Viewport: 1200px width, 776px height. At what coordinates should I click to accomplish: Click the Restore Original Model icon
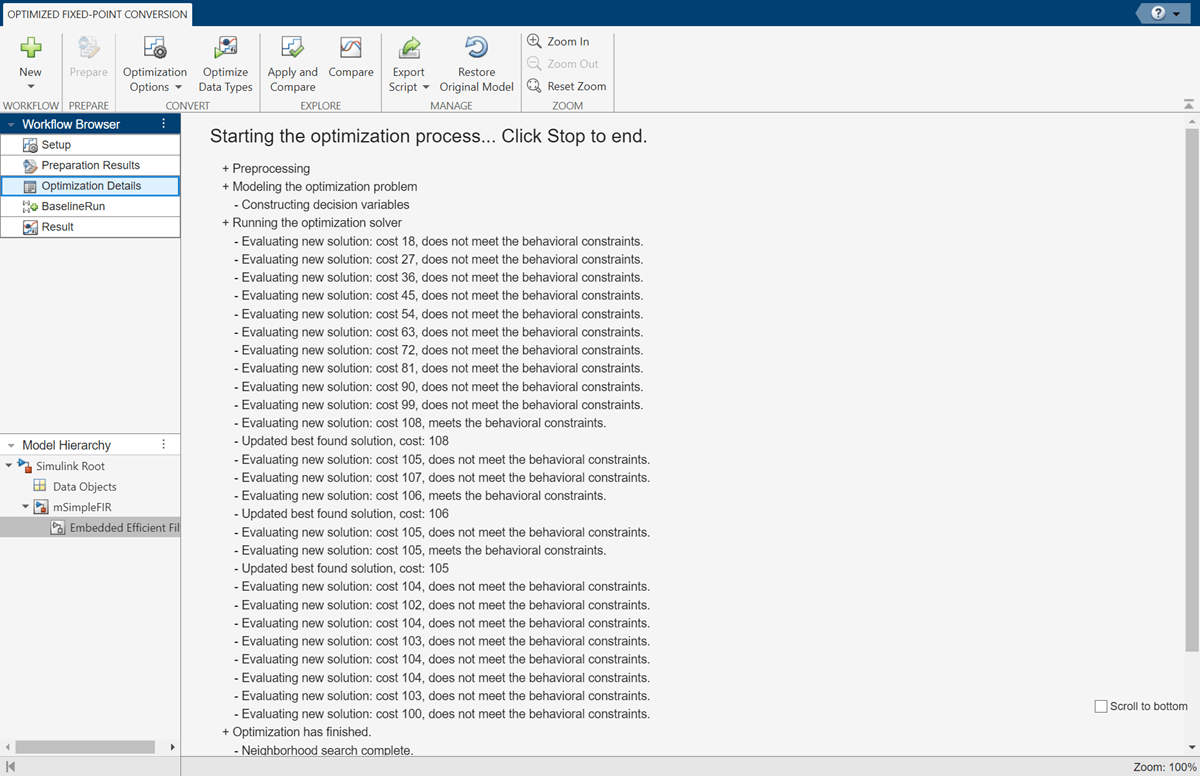click(476, 48)
